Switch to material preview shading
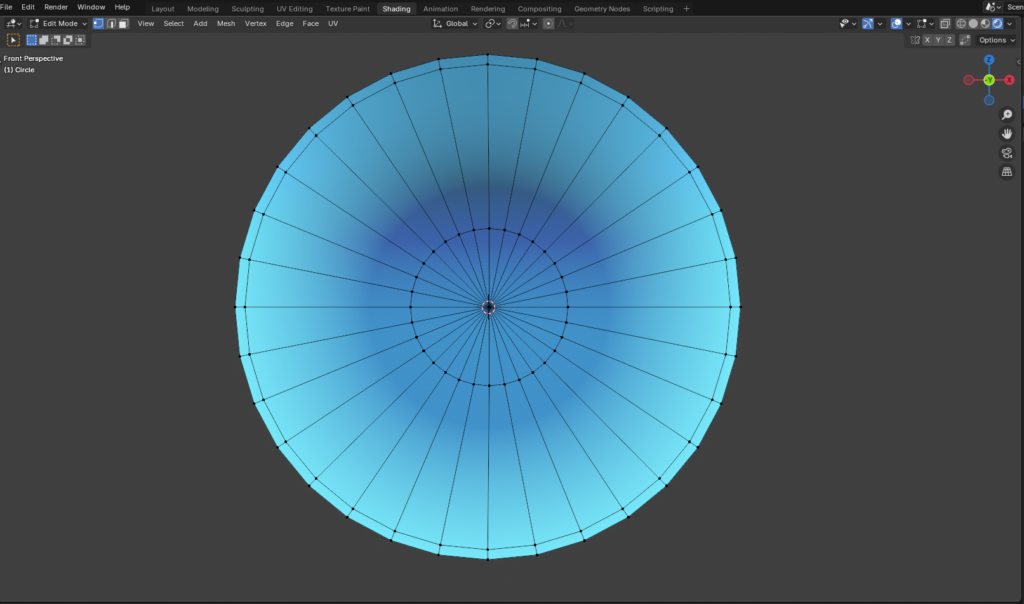The height and width of the screenshot is (604, 1024). click(x=985, y=24)
